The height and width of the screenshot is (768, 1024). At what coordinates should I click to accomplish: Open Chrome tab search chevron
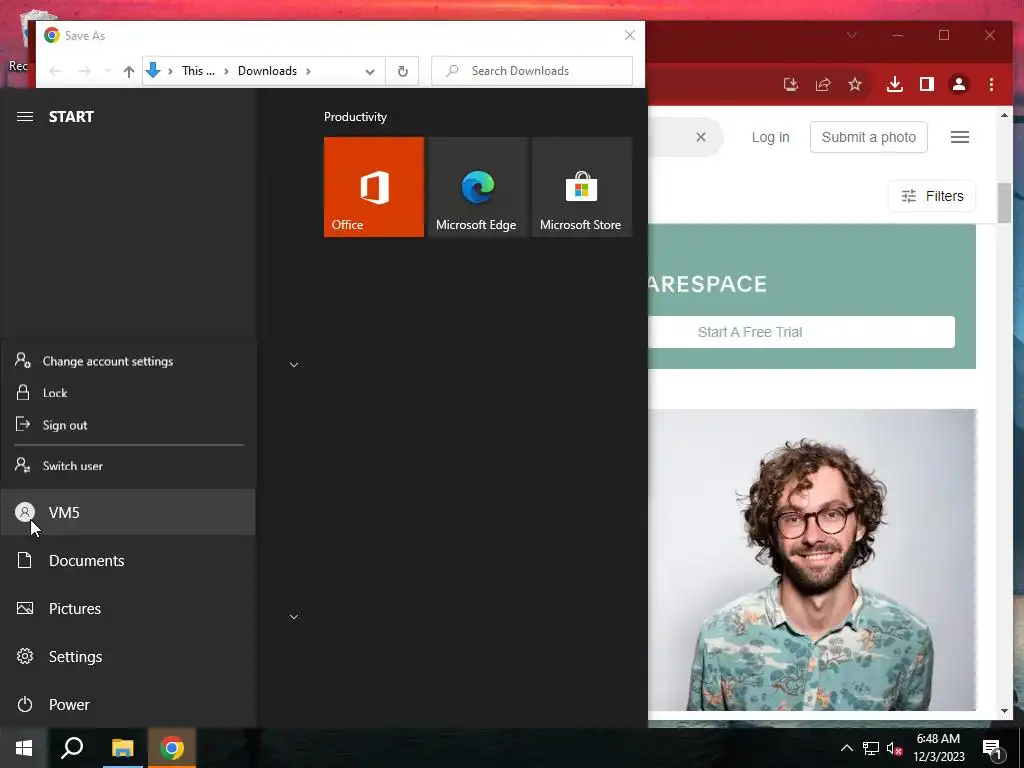coord(852,35)
